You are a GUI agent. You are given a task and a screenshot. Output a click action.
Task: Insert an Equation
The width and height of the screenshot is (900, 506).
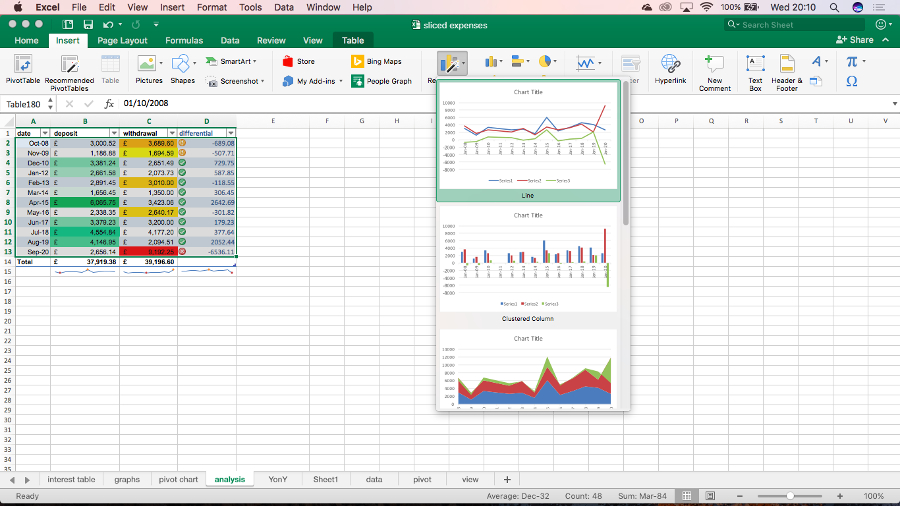855,61
